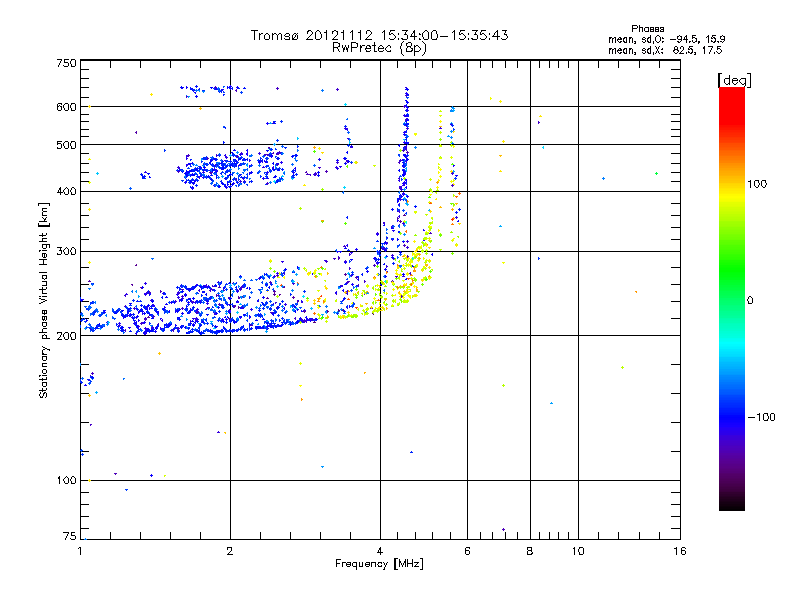Click the colorbar tick label '0'
The image size is (800, 600).
pos(750,301)
